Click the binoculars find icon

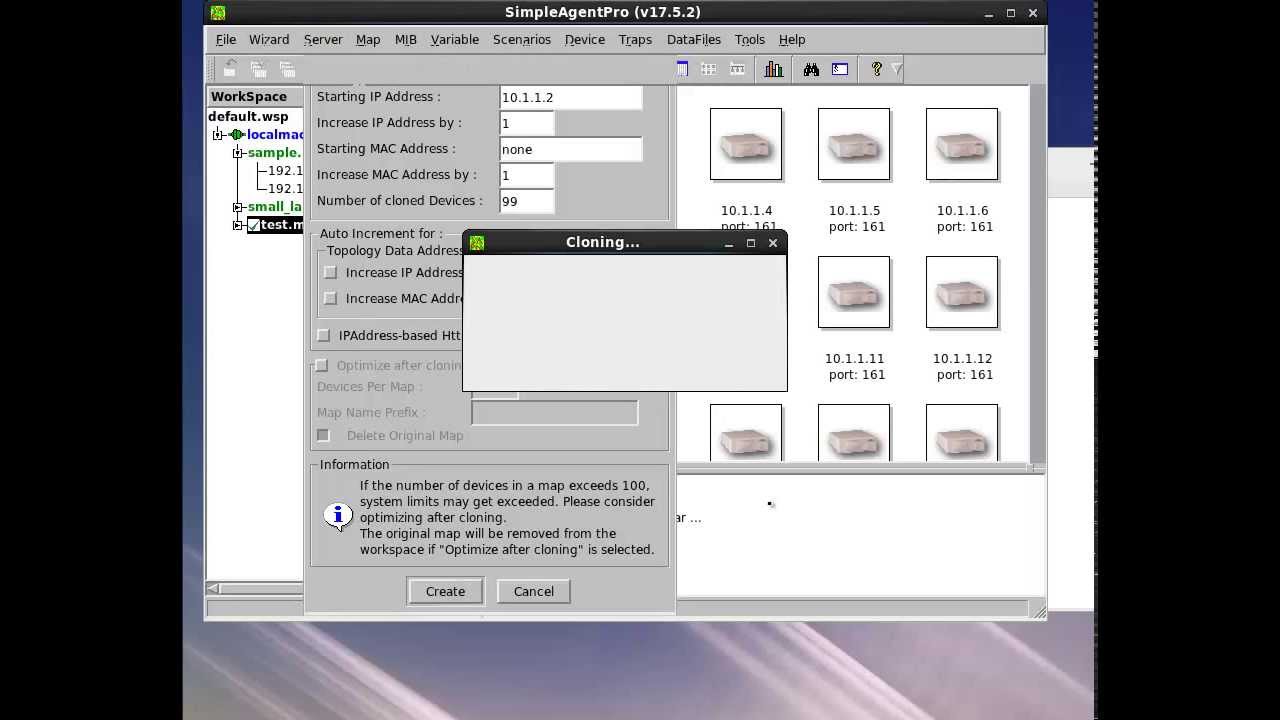point(811,69)
